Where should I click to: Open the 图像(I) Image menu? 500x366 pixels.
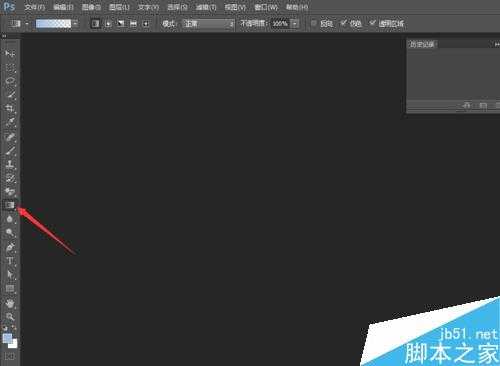tap(91, 7)
